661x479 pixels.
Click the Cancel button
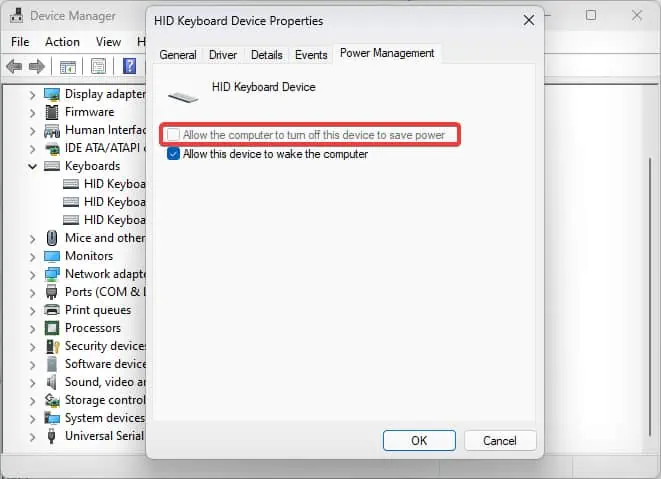(x=500, y=441)
